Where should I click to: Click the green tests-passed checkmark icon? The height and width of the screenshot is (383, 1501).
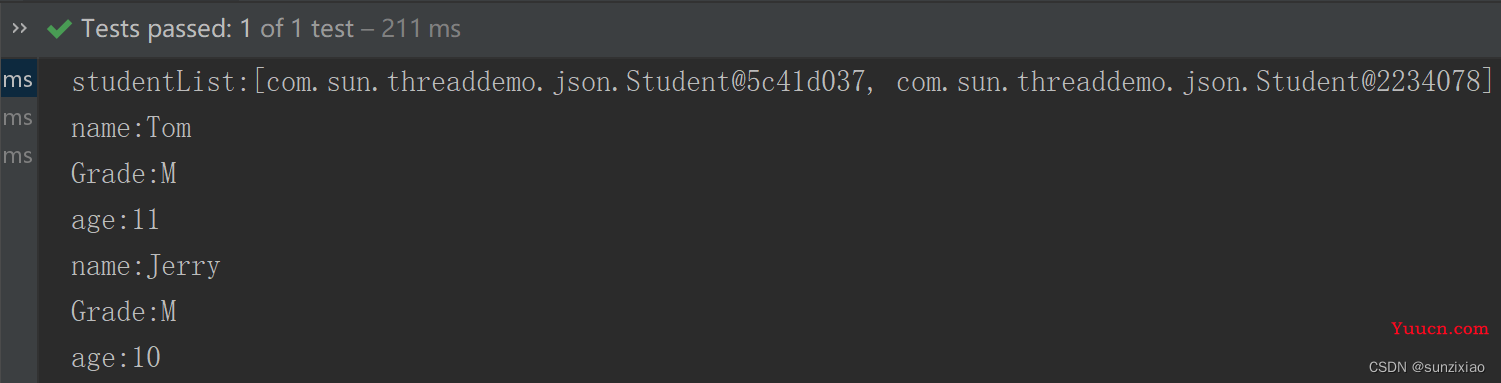coord(59,29)
